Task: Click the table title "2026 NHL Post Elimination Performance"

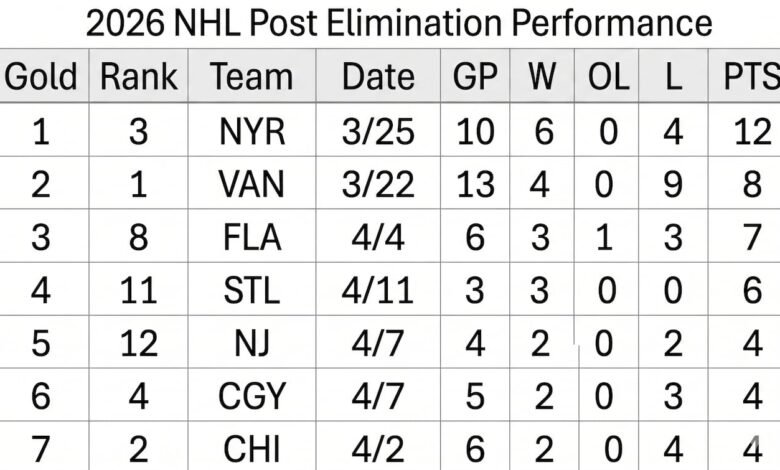Action: pos(398,23)
